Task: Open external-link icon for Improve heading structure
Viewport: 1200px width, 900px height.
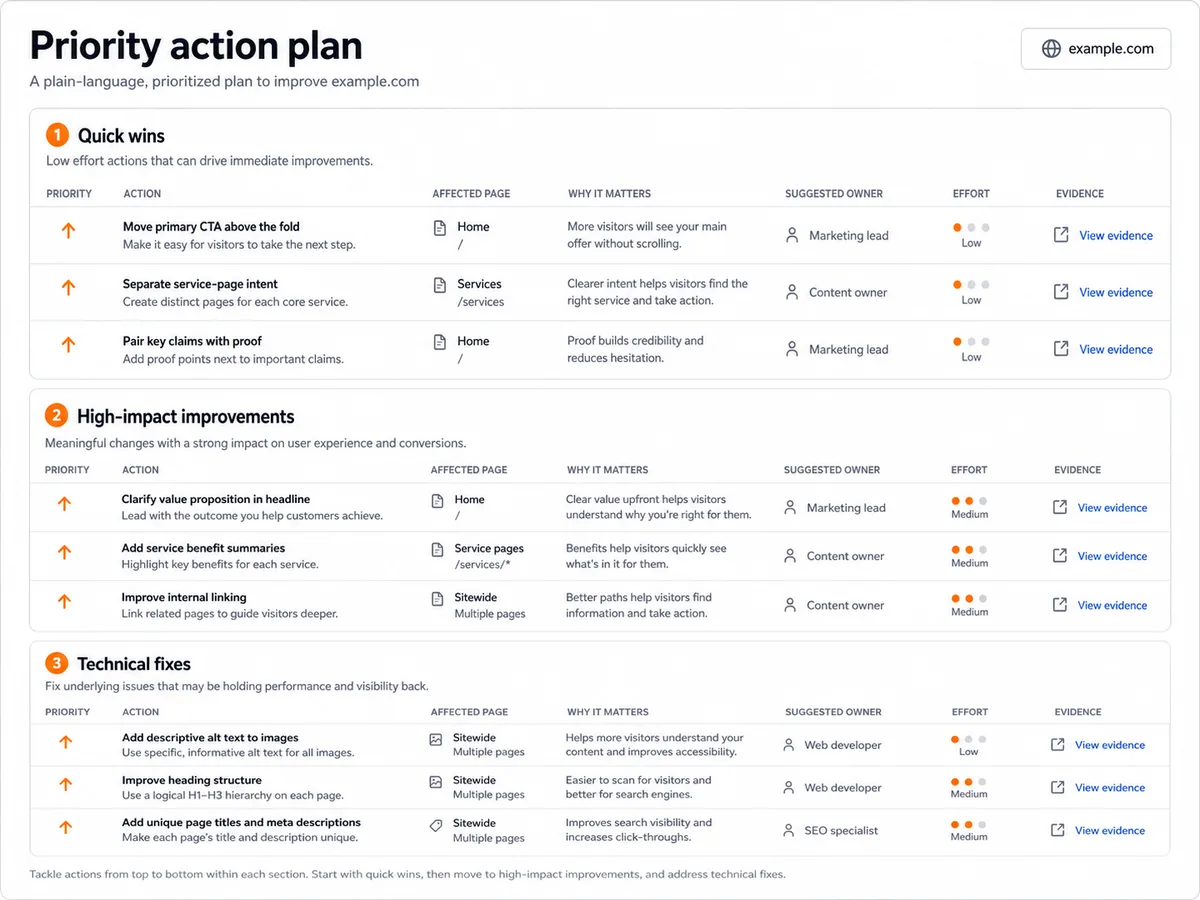Action: (x=1058, y=788)
